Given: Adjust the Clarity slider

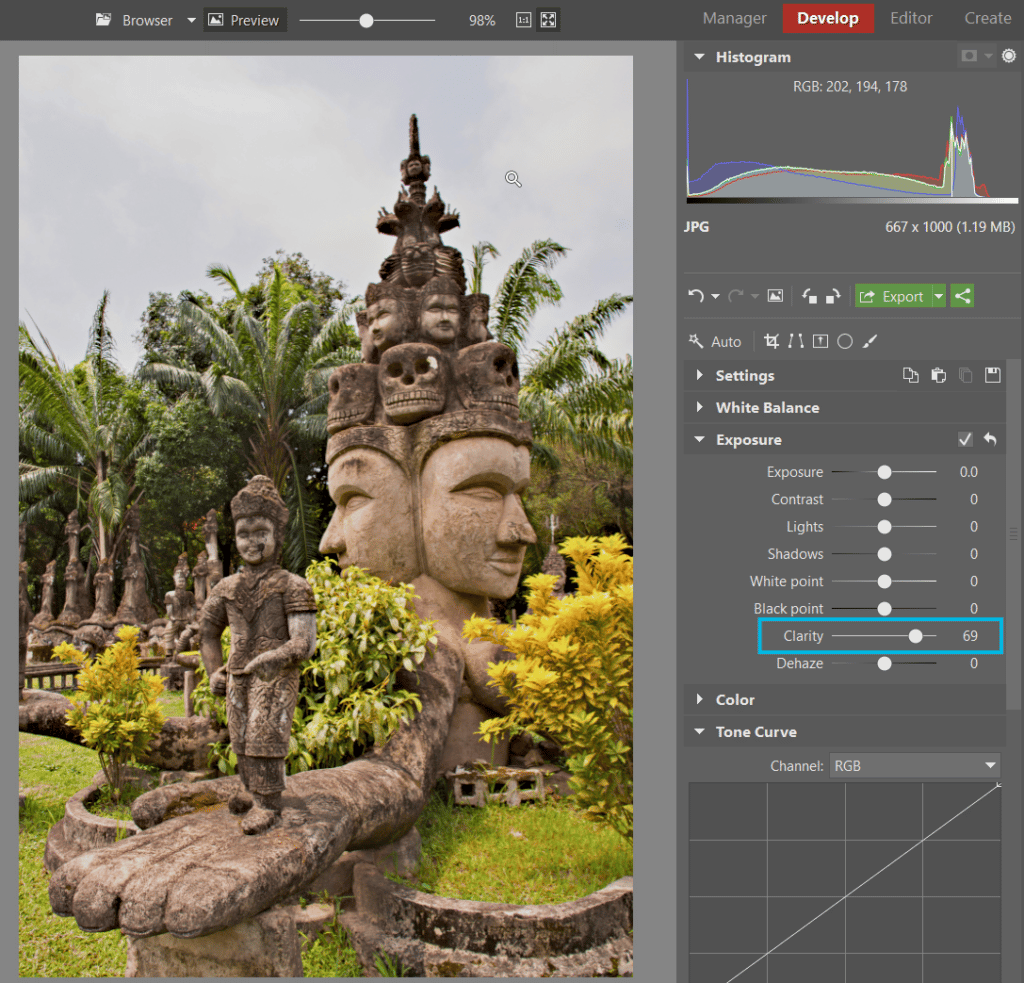Looking at the screenshot, I should tap(916, 636).
